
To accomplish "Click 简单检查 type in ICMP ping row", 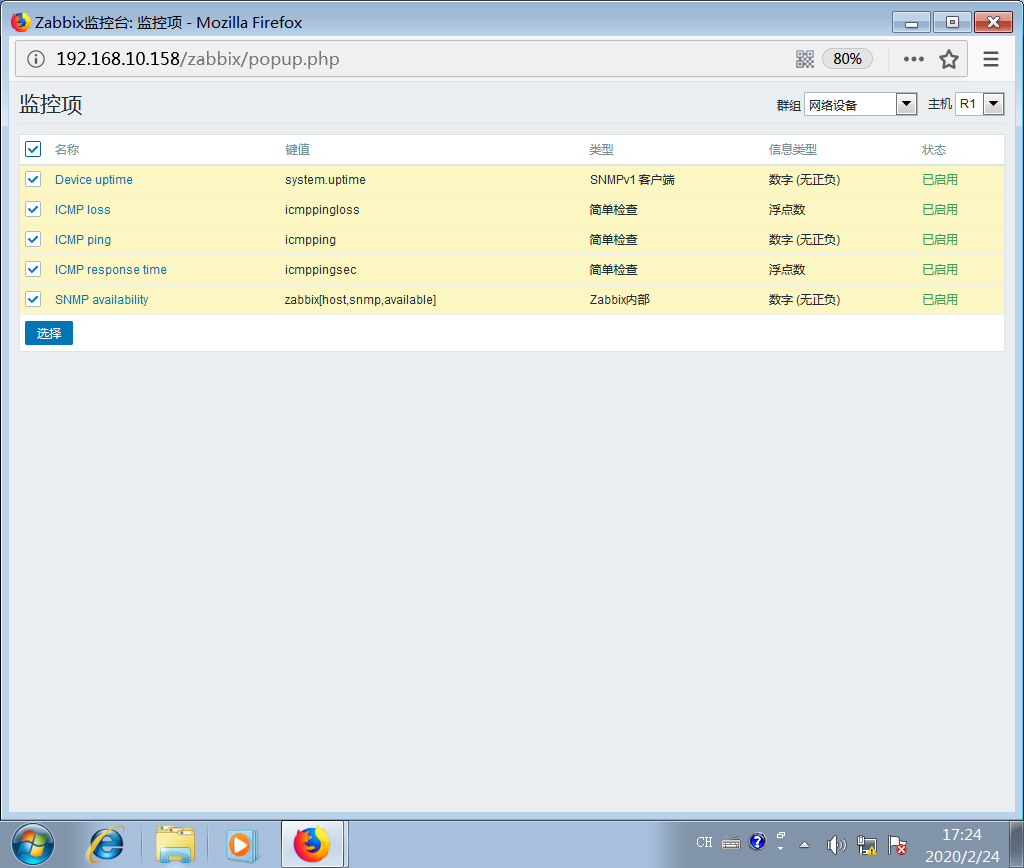I will 613,240.
